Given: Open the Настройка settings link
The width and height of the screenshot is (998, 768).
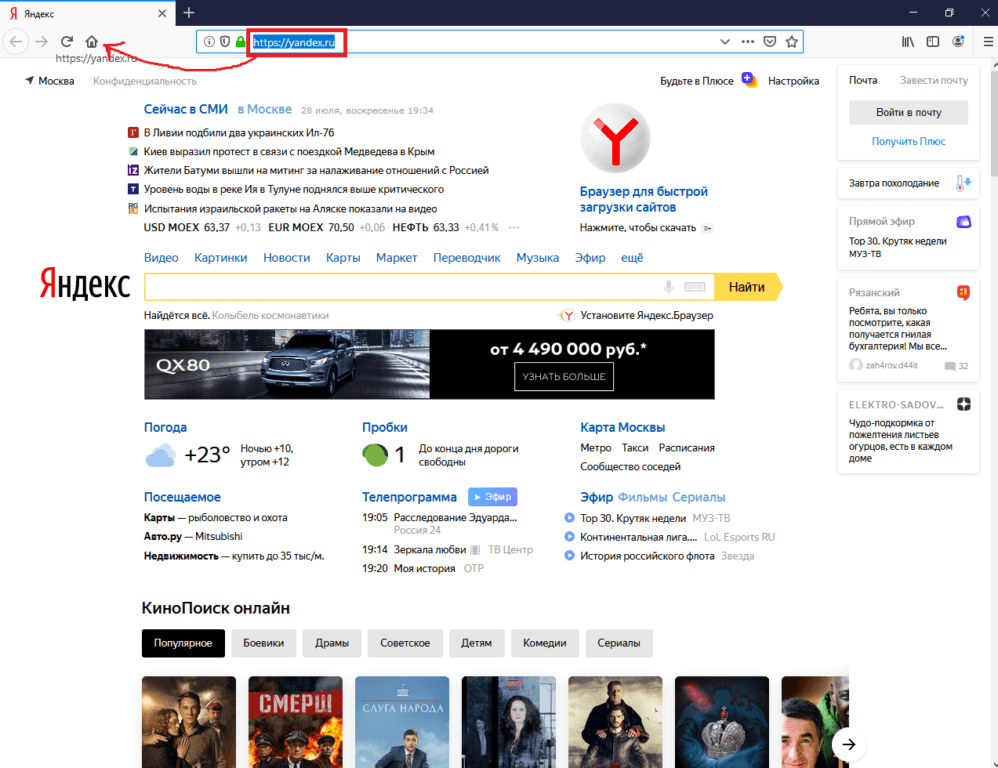Looking at the screenshot, I should (x=793, y=81).
